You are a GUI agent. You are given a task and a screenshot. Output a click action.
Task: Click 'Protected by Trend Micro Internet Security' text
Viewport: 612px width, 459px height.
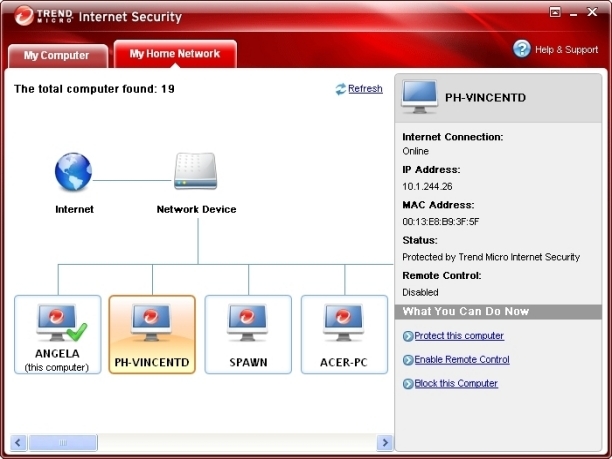point(491,257)
